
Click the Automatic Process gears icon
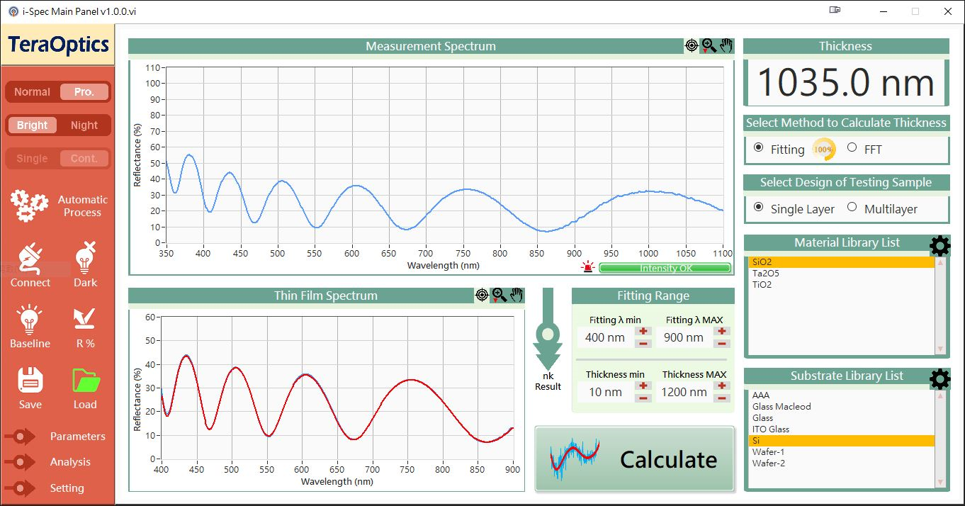click(x=30, y=205)
